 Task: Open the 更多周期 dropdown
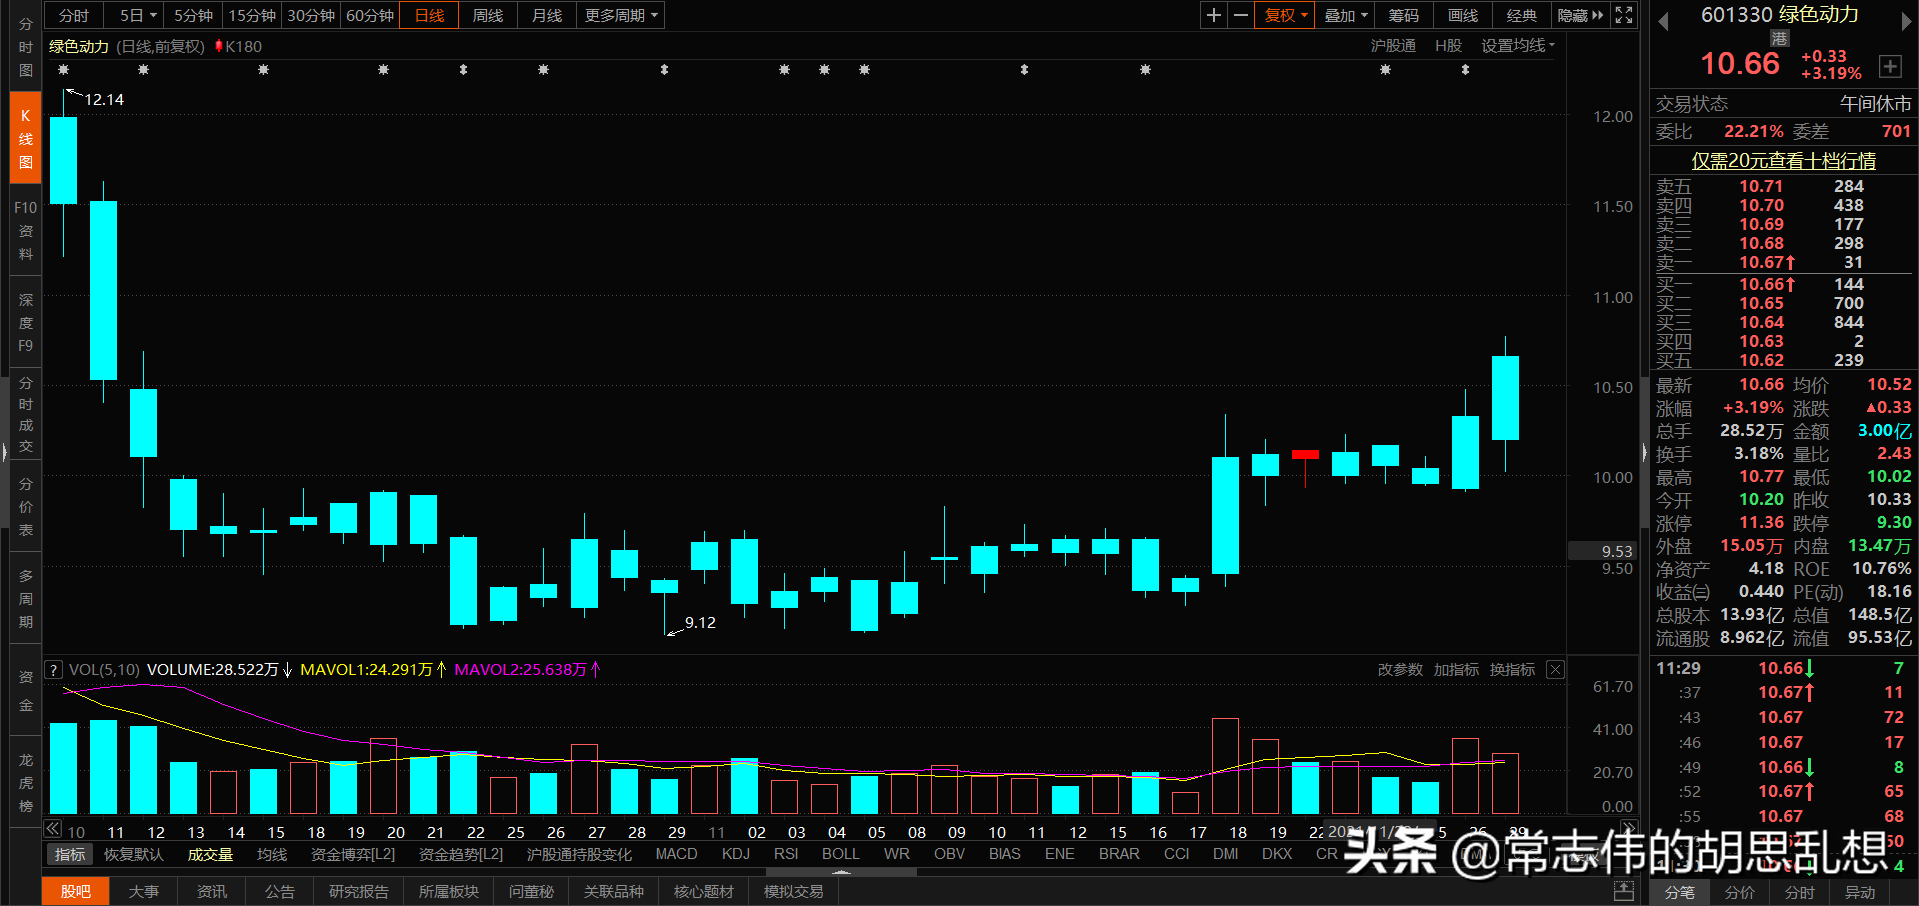[x=618, y=15]
